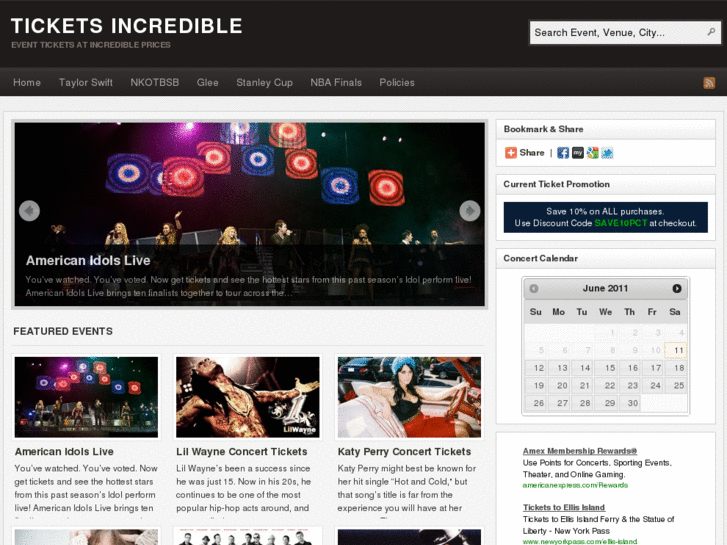Select June 26 in calendar
The height and width of the screenshot is (545, 727).
click(536, 403)
